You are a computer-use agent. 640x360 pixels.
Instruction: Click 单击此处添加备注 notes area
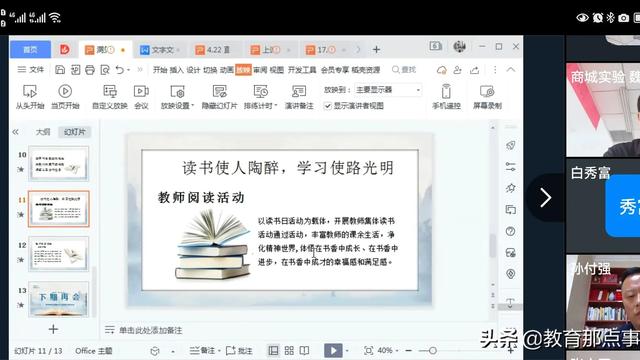pyautogui.click(x=151, y=330)
